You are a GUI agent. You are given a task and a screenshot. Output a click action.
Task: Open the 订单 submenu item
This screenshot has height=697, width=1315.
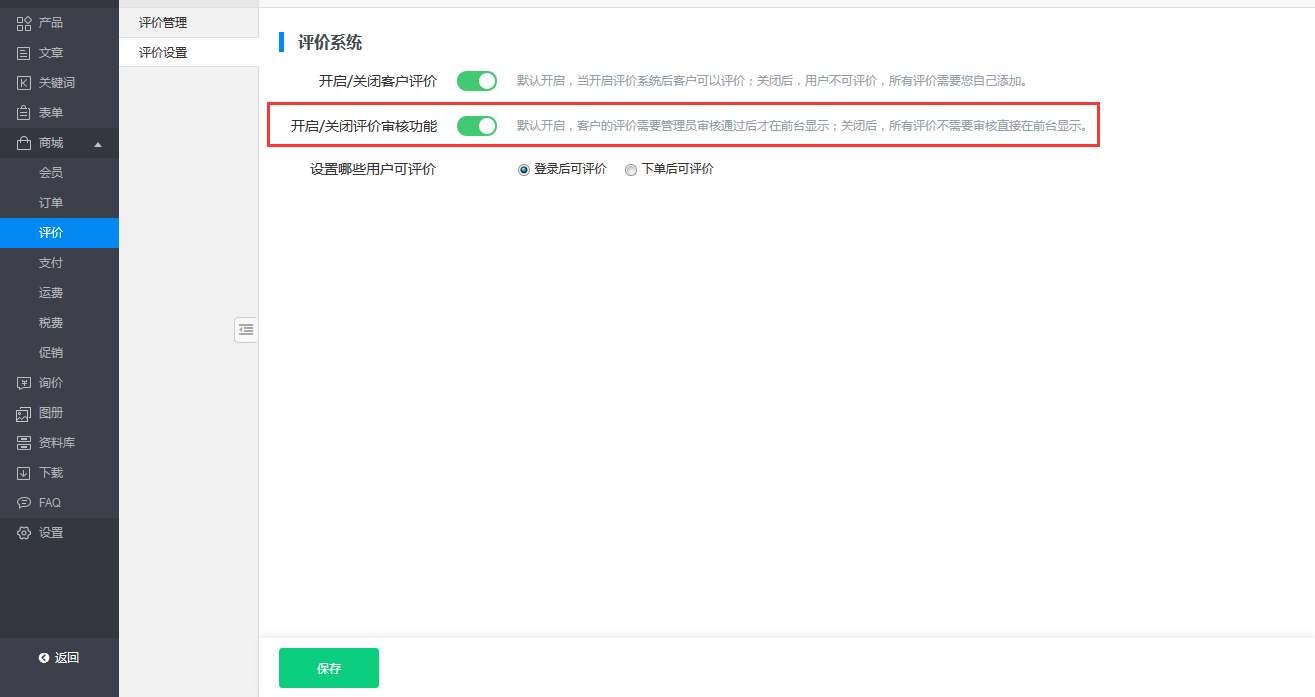(51, 203)
